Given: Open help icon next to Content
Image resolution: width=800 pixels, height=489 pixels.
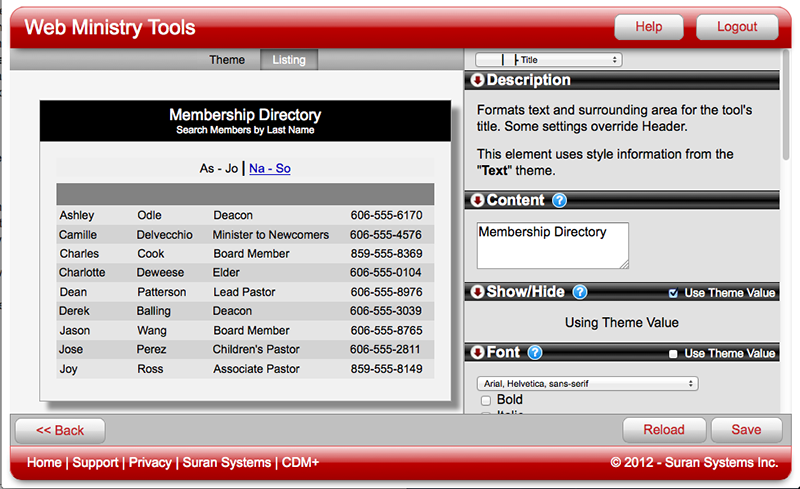Looking at the screenshot, I should (559, 201).
